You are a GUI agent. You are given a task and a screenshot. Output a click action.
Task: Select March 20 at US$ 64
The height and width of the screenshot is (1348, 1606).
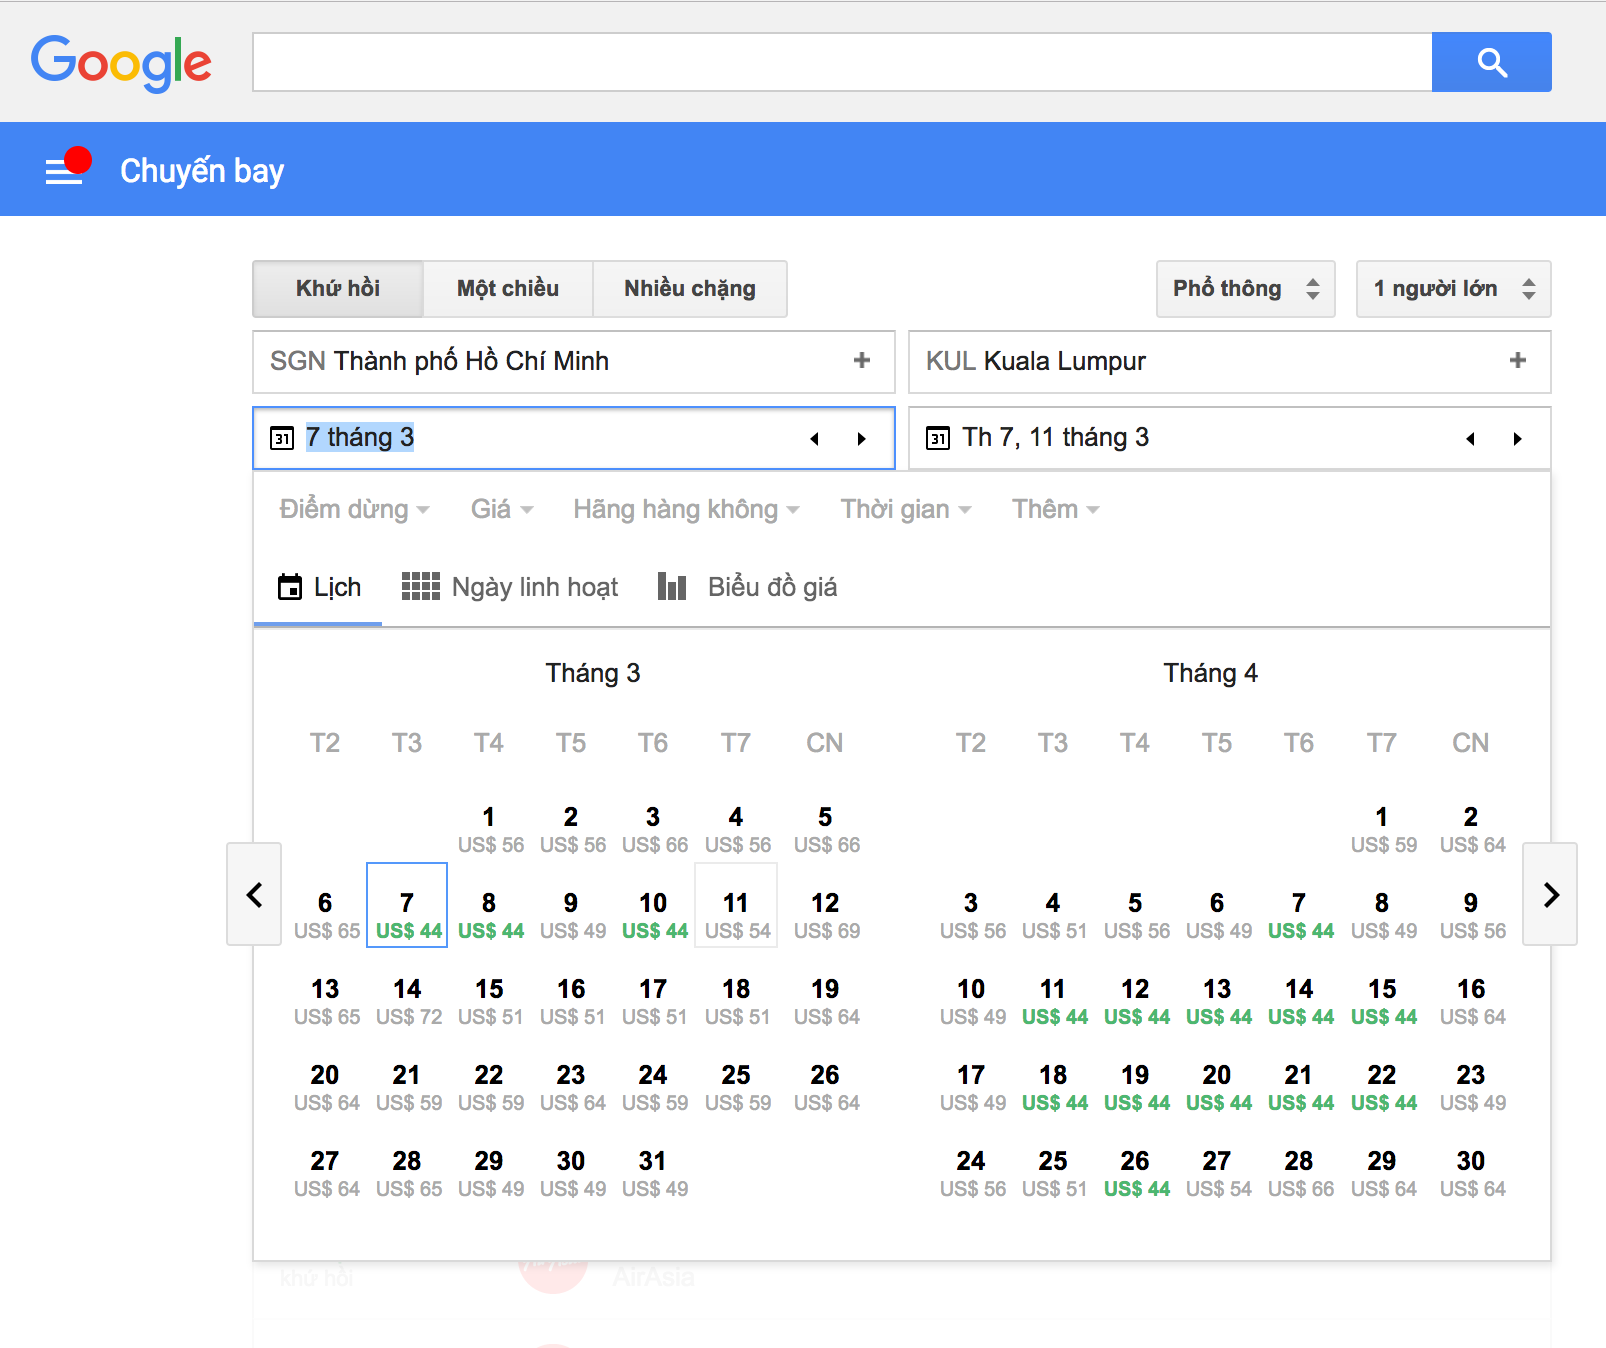click(325, 1088)
